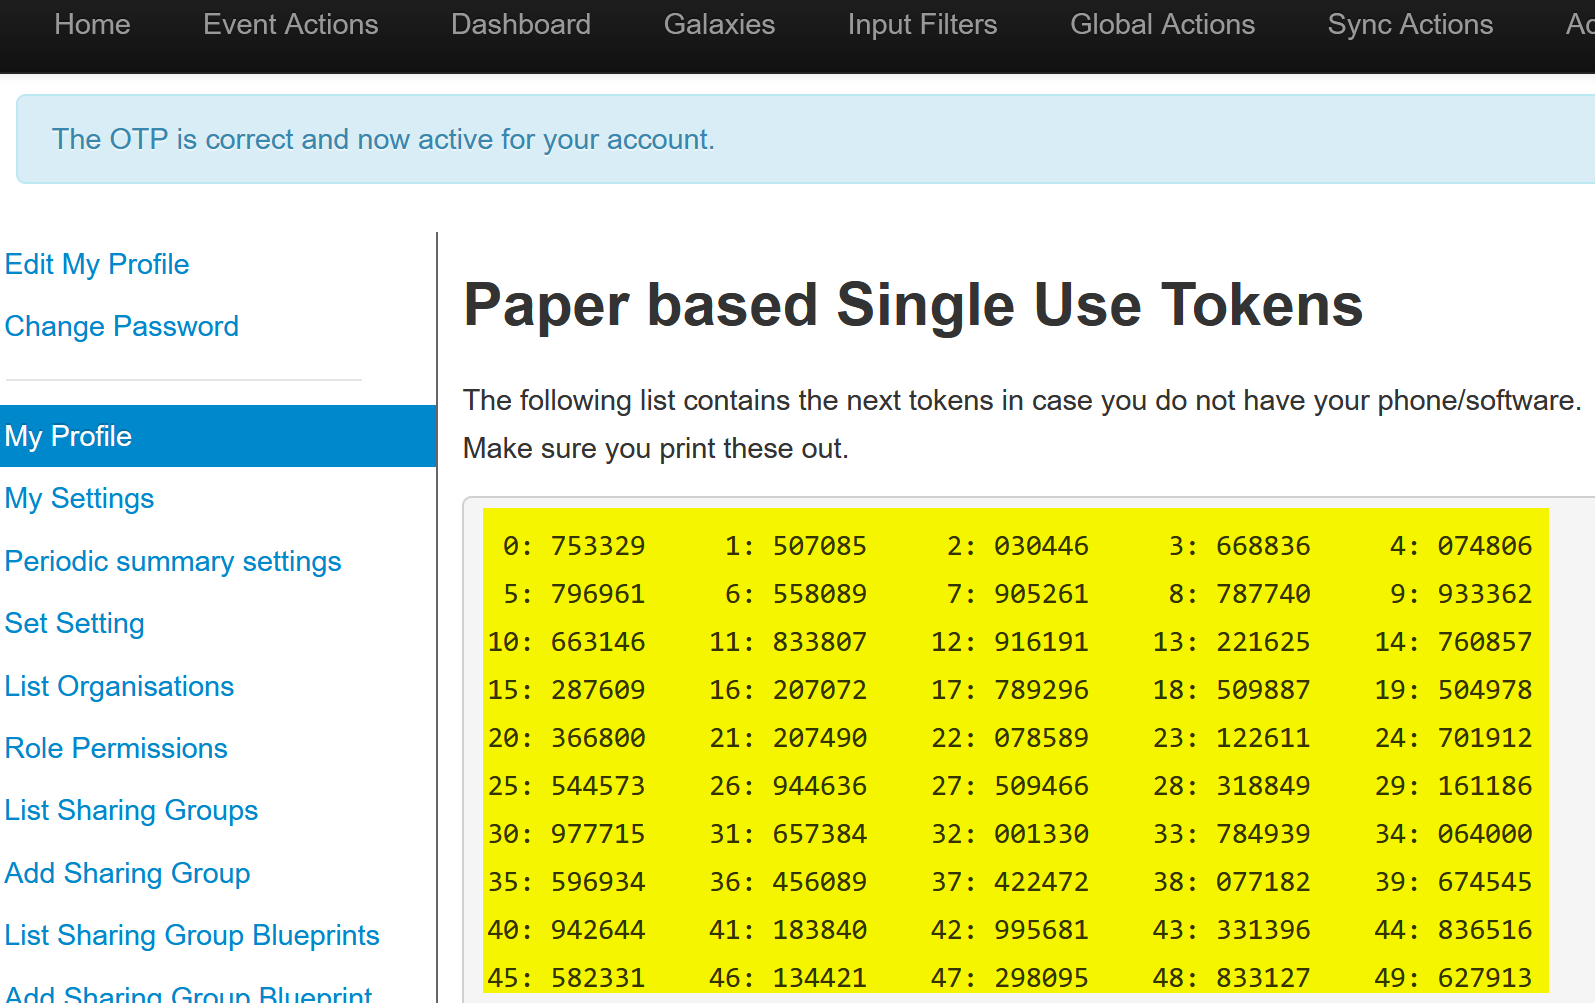Select token 1 value 507085
1595x1003 pixels.
[819, 546]
